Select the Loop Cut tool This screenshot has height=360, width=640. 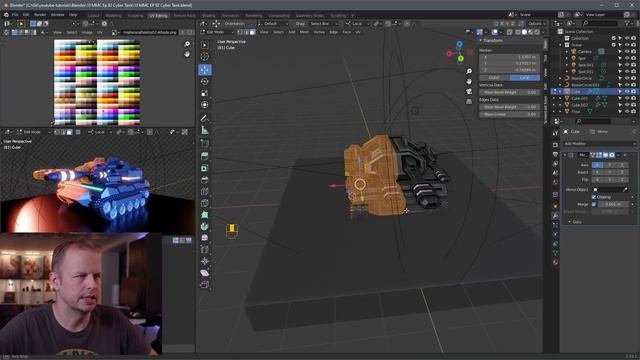tap(205, 191)
